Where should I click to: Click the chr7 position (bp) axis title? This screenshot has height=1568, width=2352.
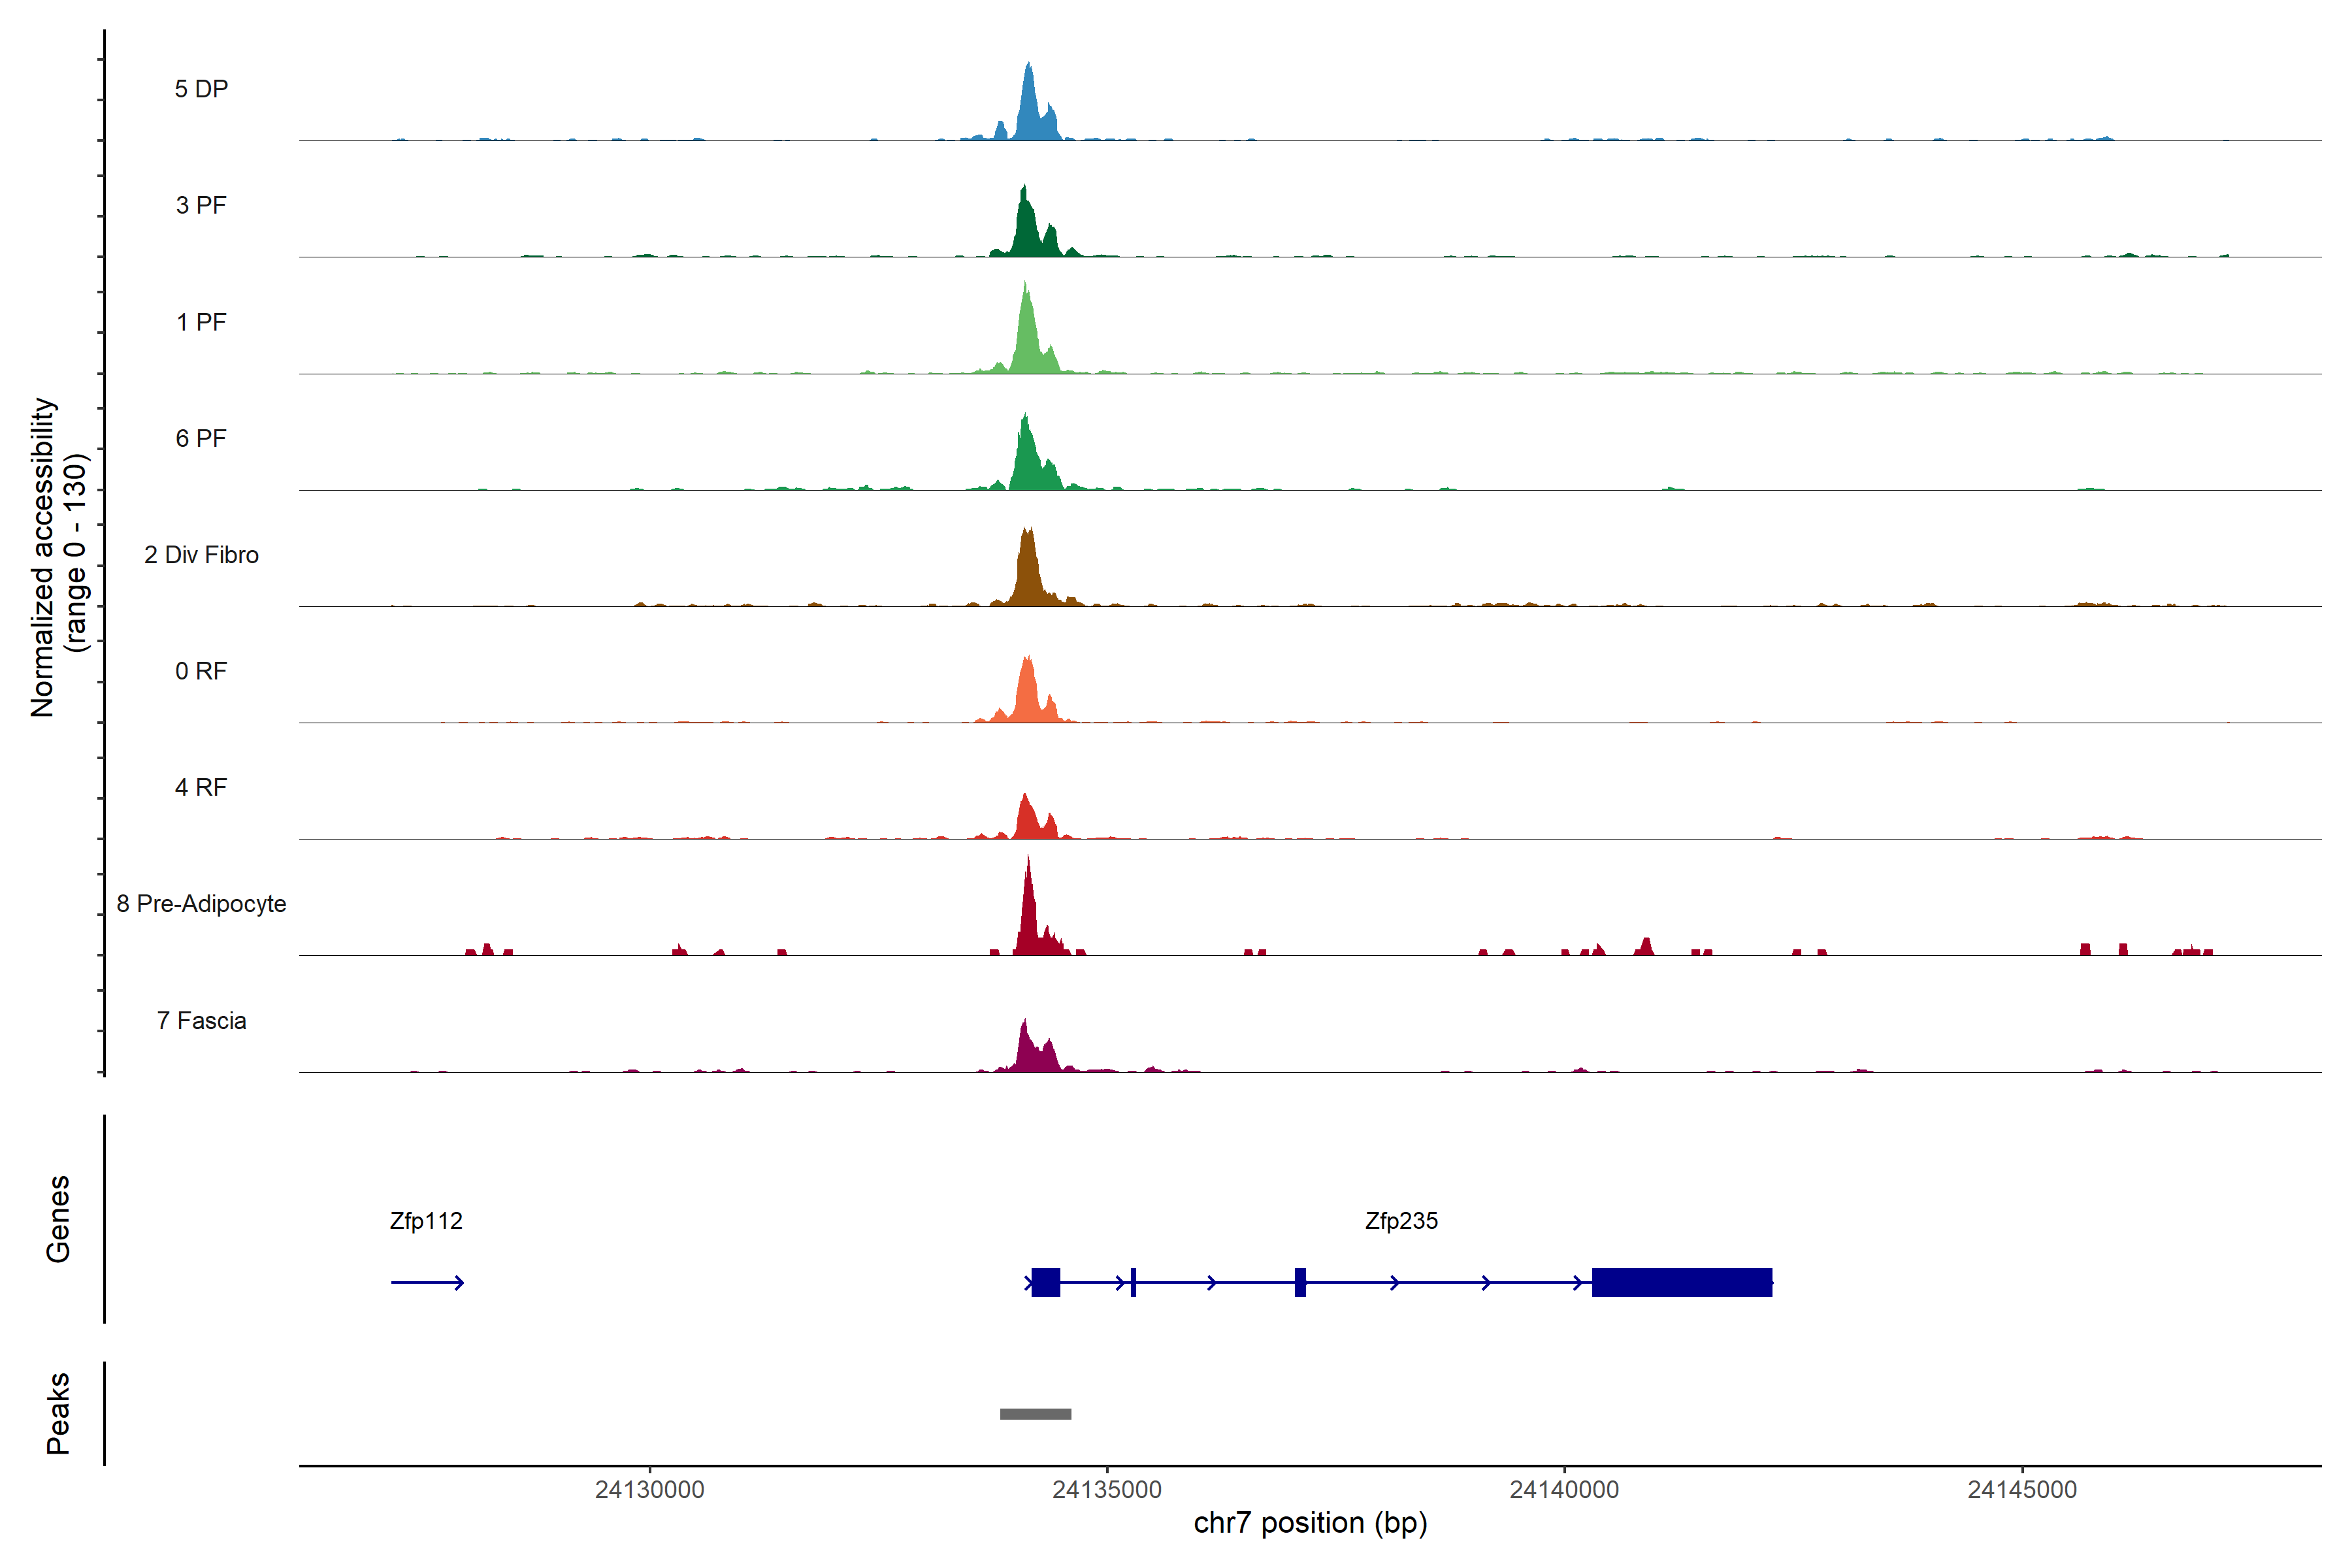(1310, 1523)
